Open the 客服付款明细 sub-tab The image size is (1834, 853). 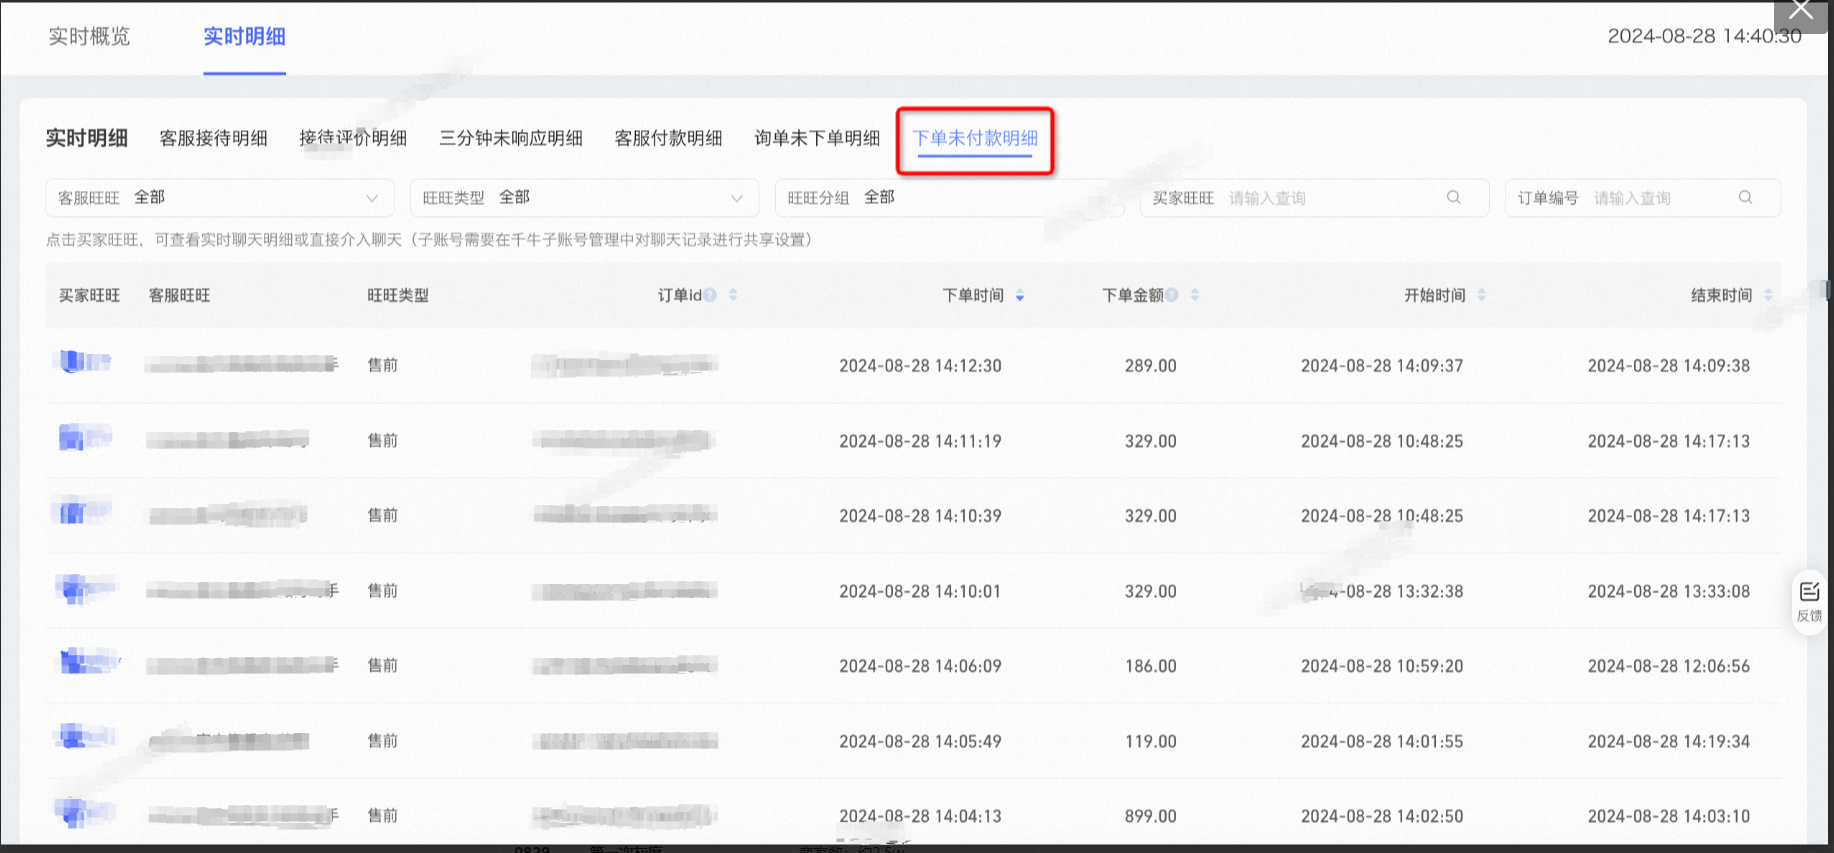click(x=668, y=138)
